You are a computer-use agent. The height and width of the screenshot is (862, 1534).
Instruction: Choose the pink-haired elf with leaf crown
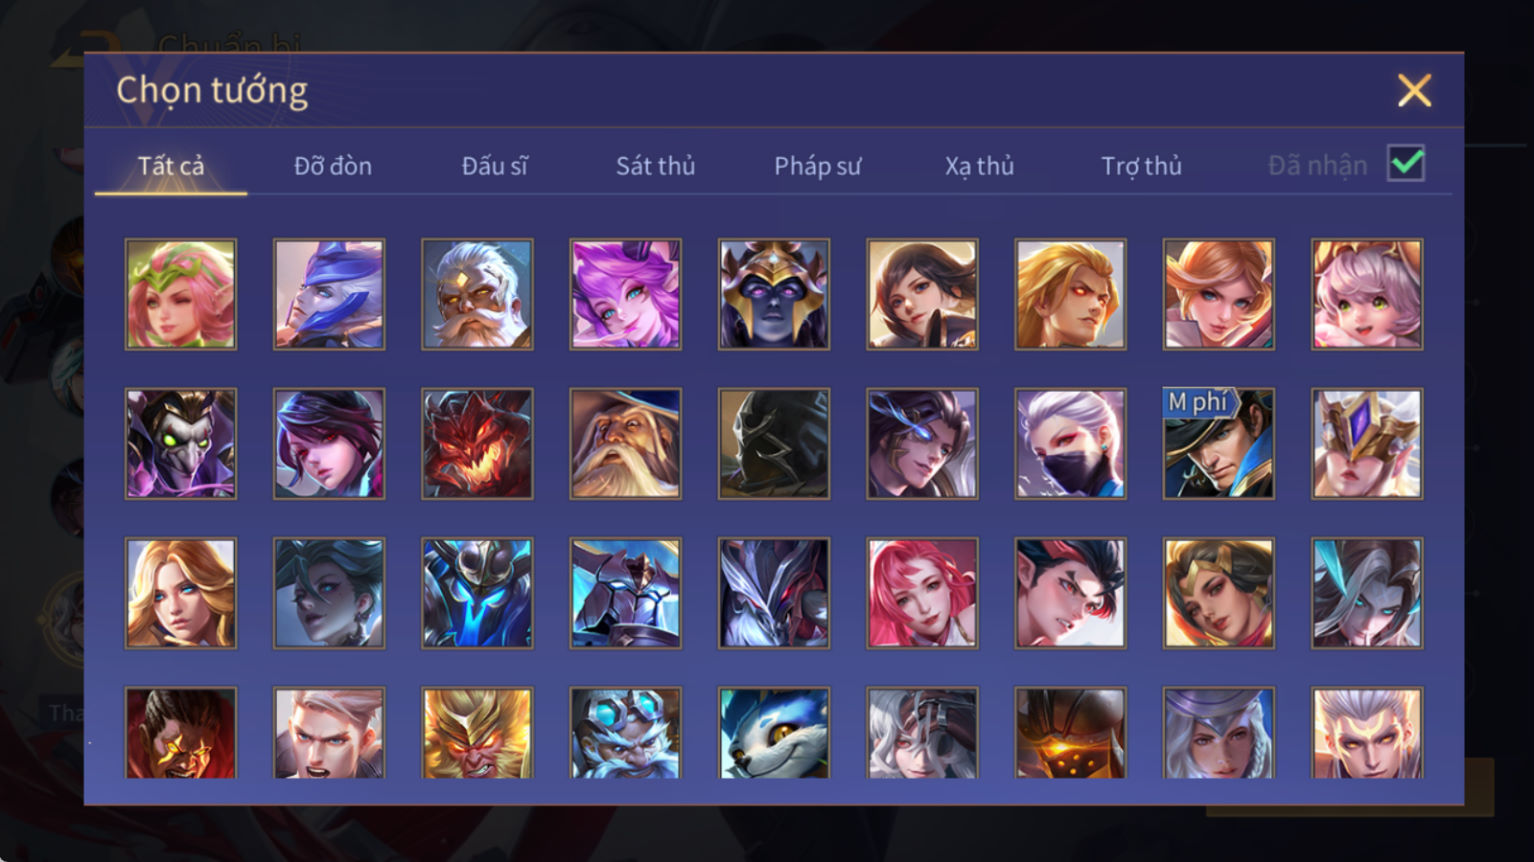(181, 294)
